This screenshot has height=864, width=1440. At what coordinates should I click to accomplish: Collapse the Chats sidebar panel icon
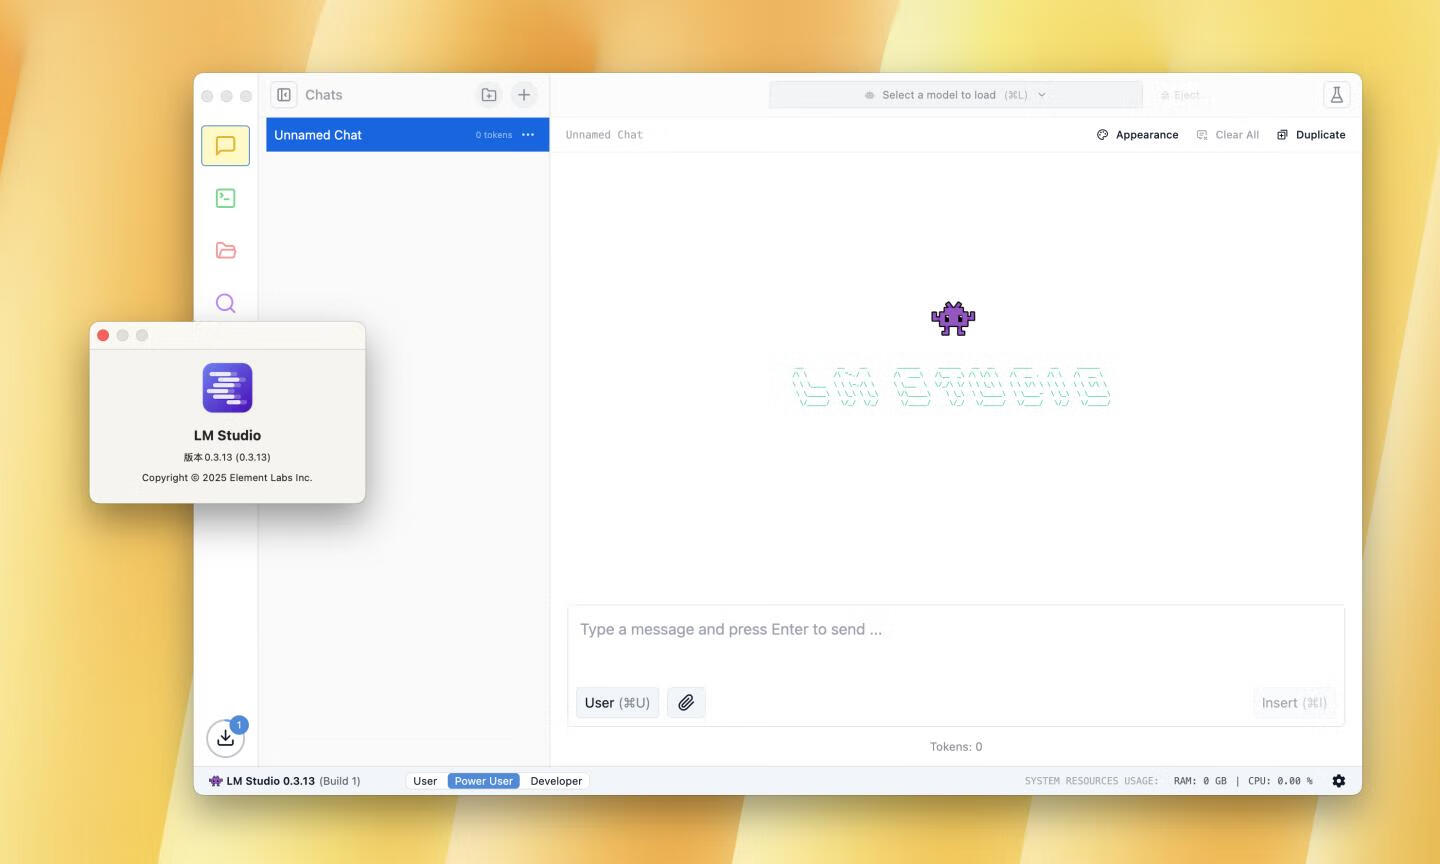284,95
